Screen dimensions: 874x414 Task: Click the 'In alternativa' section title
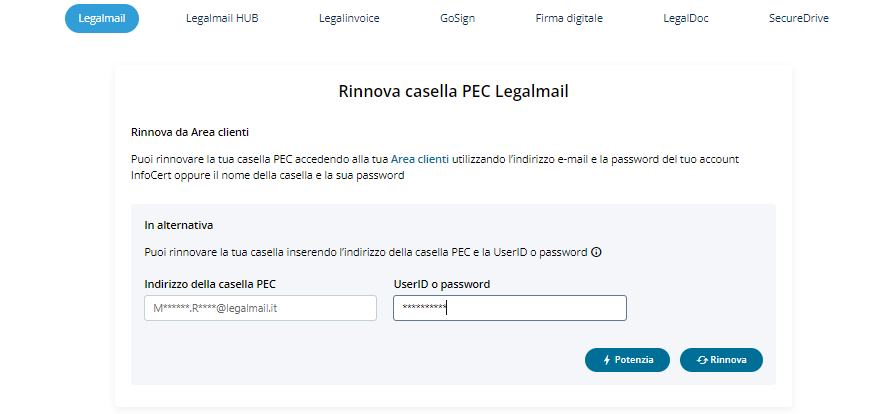point(179,225)
